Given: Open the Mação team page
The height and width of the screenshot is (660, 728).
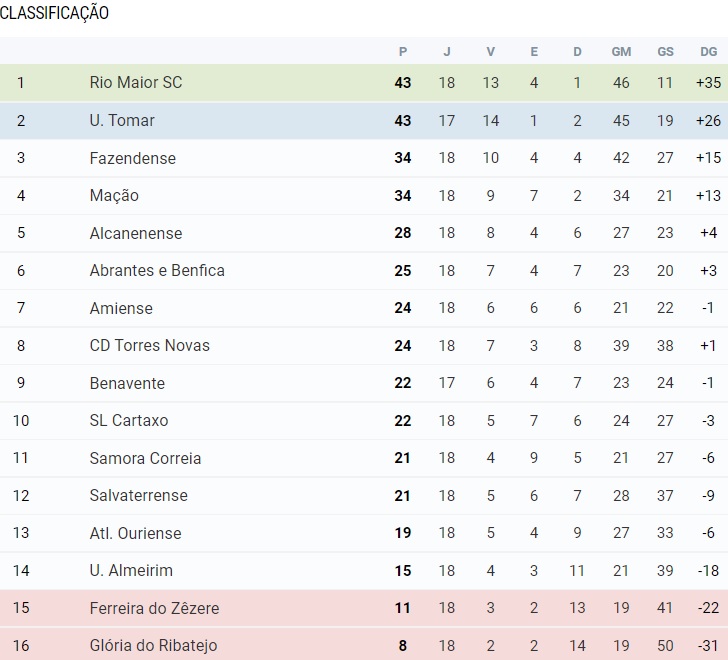Looking at the screenshot, I should pos(114,196).
